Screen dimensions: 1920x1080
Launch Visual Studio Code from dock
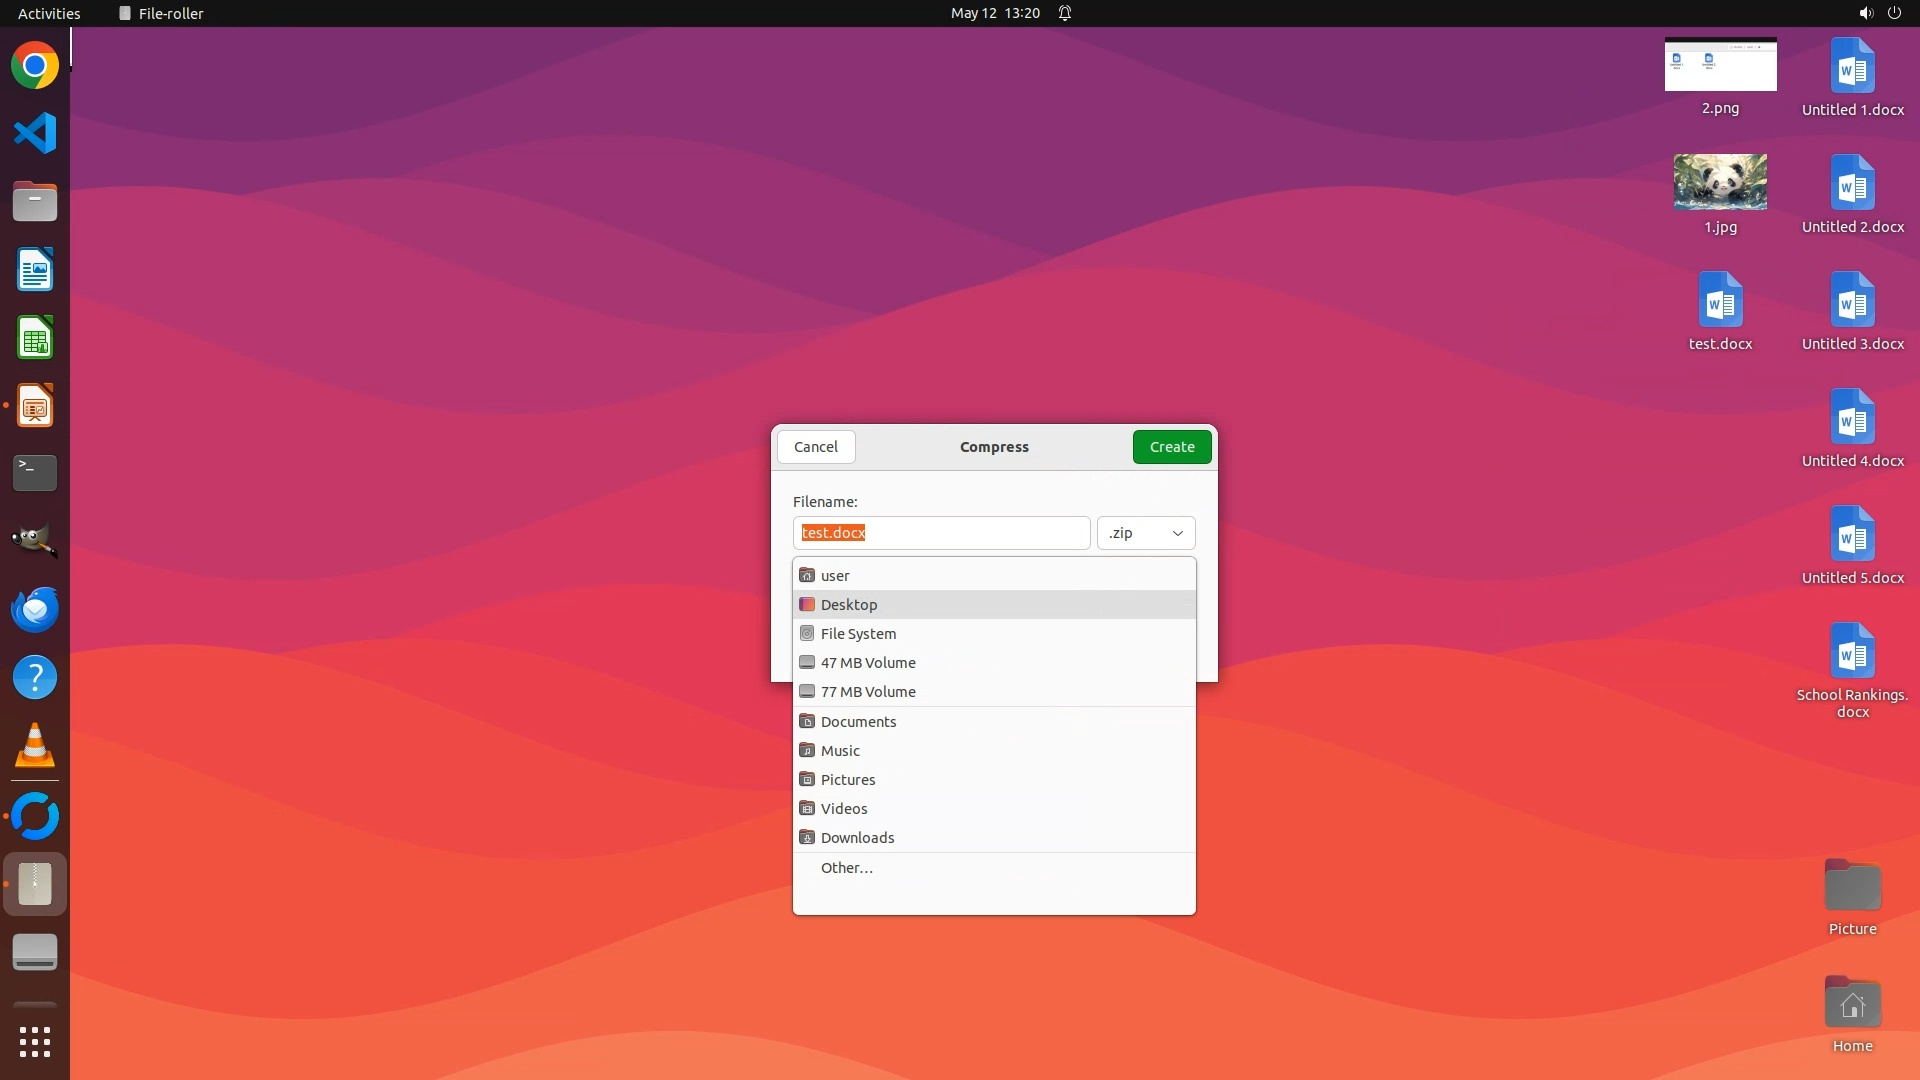[x=35, y=134]
